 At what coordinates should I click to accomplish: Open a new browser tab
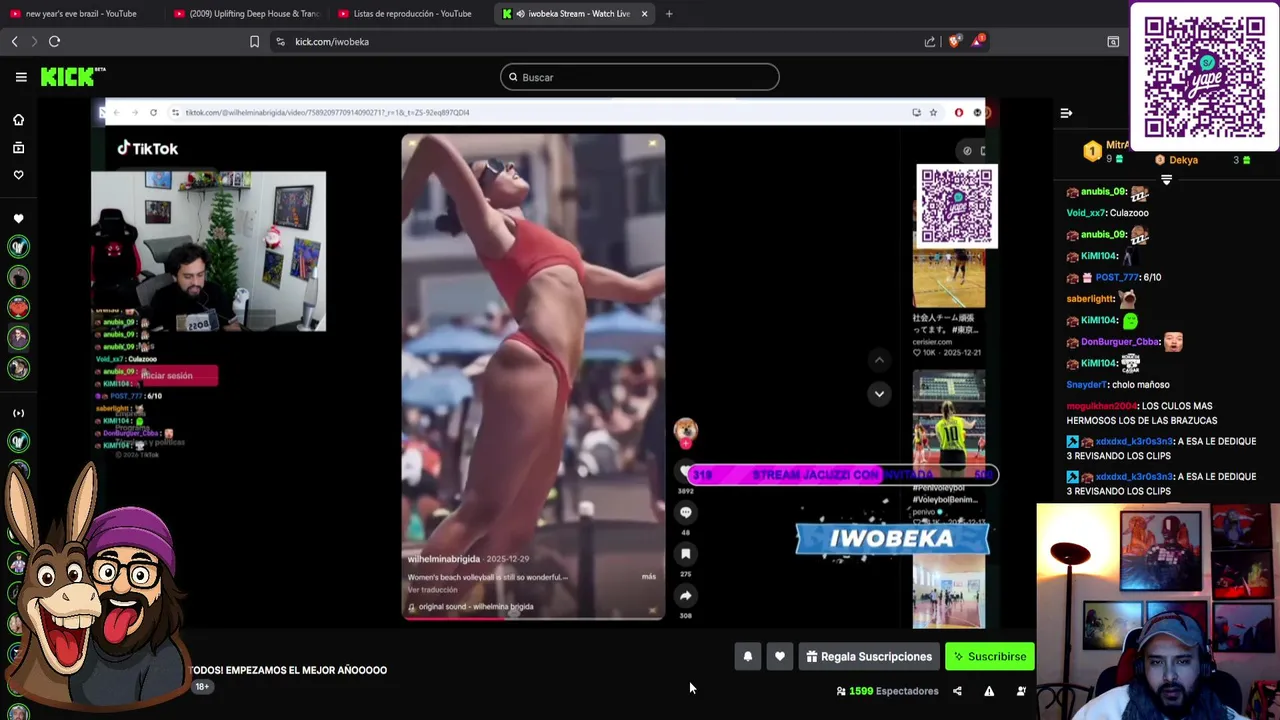pyautogui.click(x=669, y=13)
